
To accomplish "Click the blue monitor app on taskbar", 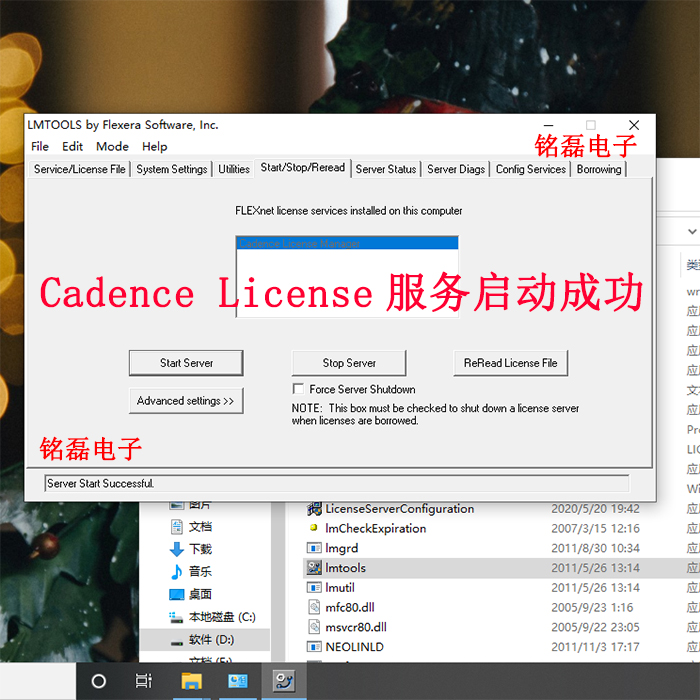I will click(x=238, y=681).
